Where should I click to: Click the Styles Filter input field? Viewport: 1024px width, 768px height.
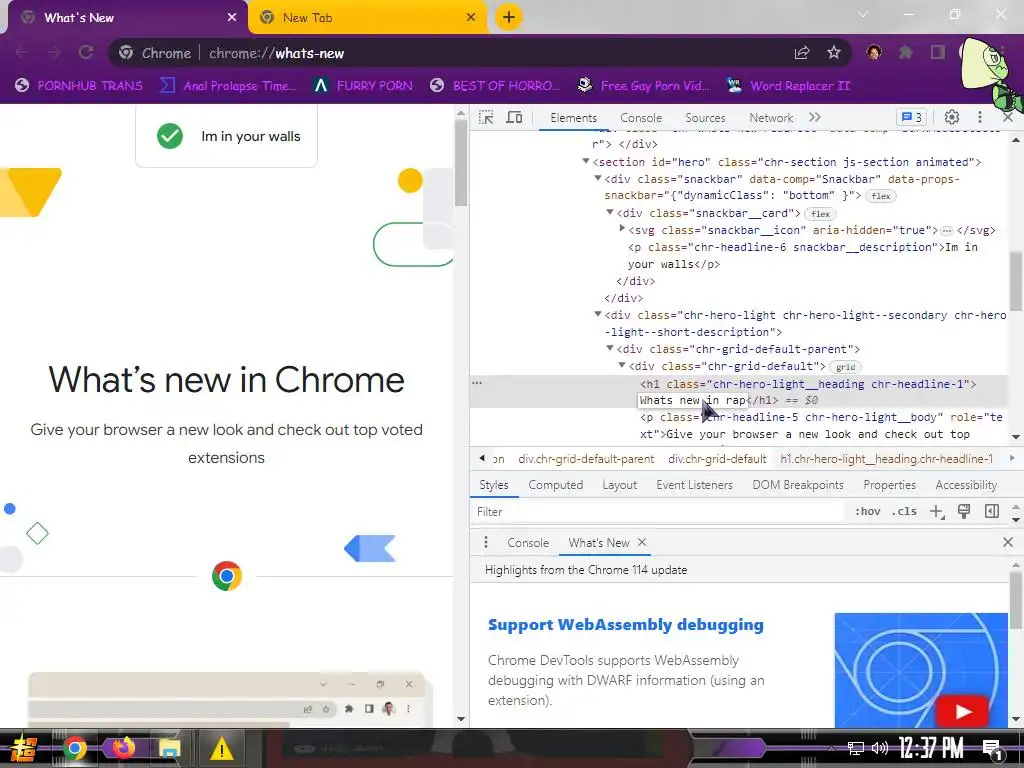point(660,511)
